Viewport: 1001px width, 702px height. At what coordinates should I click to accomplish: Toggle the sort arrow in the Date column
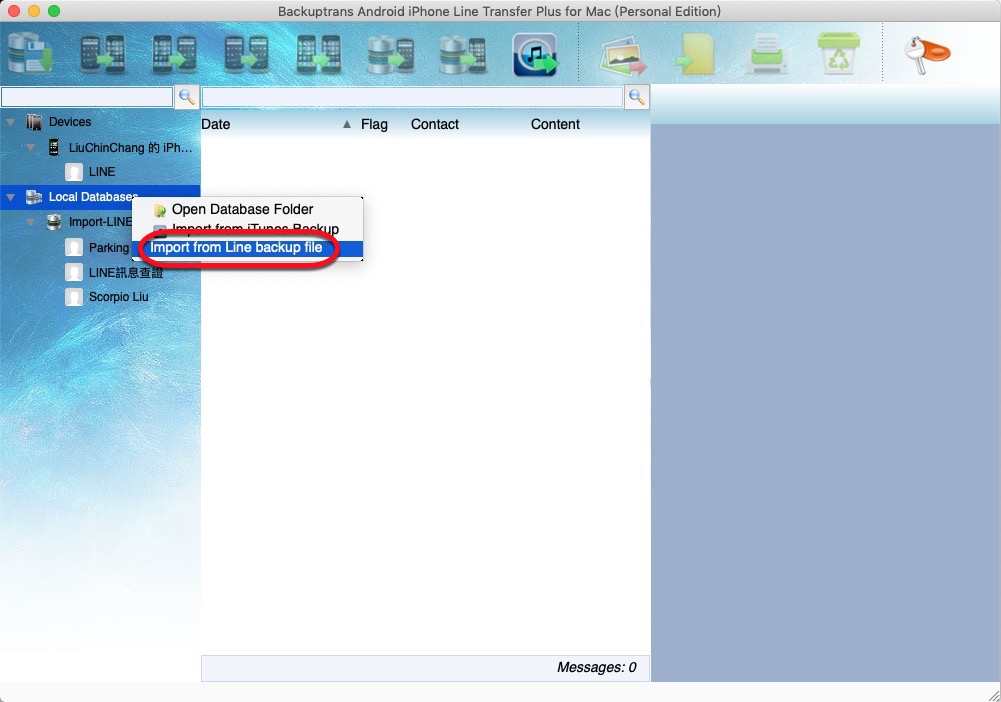click(x=347, y=124)
